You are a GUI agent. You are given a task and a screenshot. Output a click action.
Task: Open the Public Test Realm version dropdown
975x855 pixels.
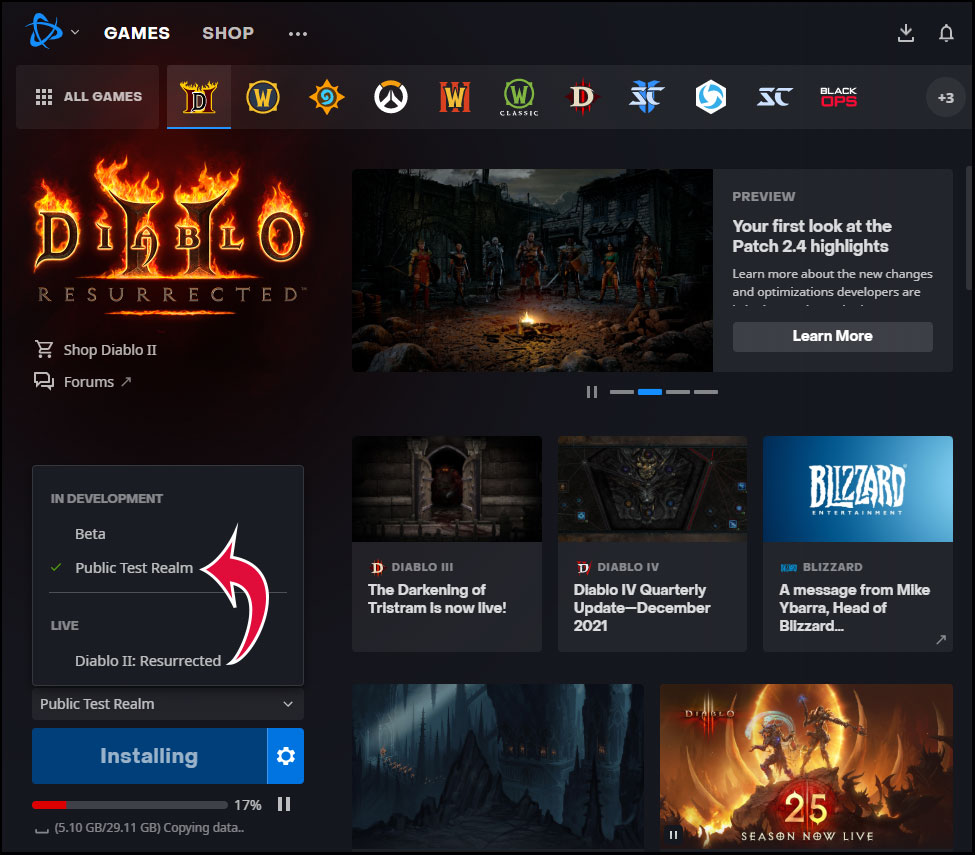(168, 704)
